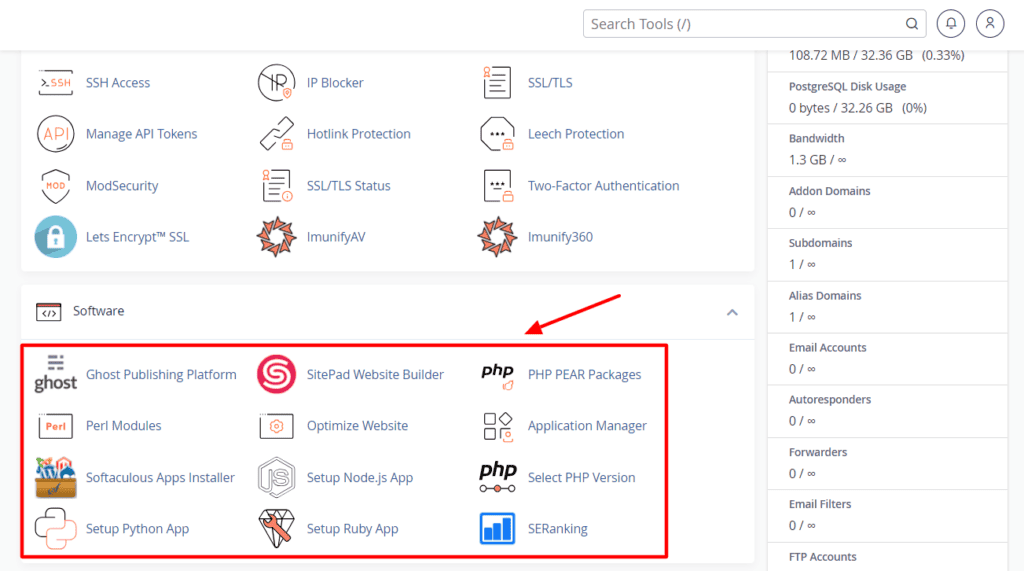Go to SSL/TLS link

[x=550, y=83]
